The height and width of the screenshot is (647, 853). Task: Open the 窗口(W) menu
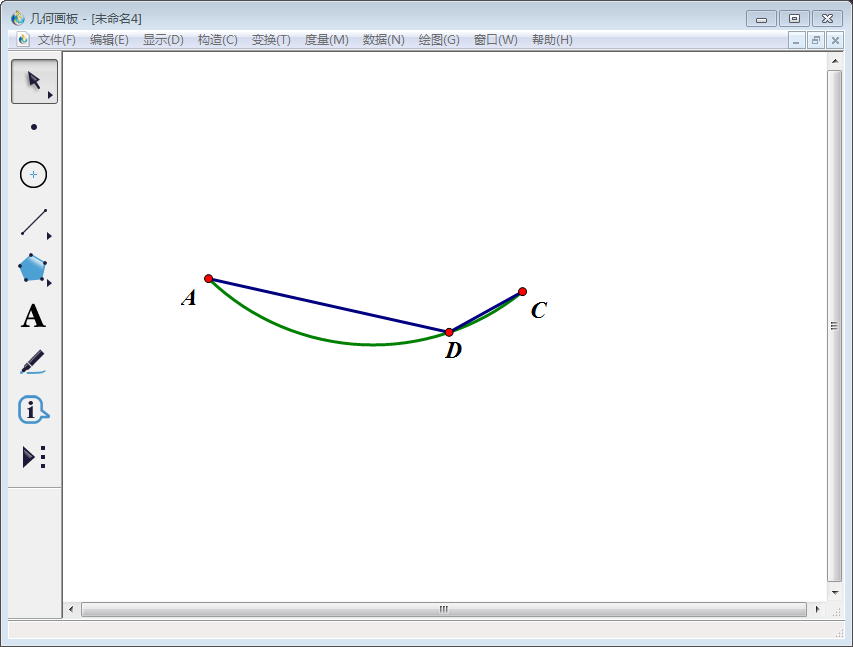click(x=496, y=40)
